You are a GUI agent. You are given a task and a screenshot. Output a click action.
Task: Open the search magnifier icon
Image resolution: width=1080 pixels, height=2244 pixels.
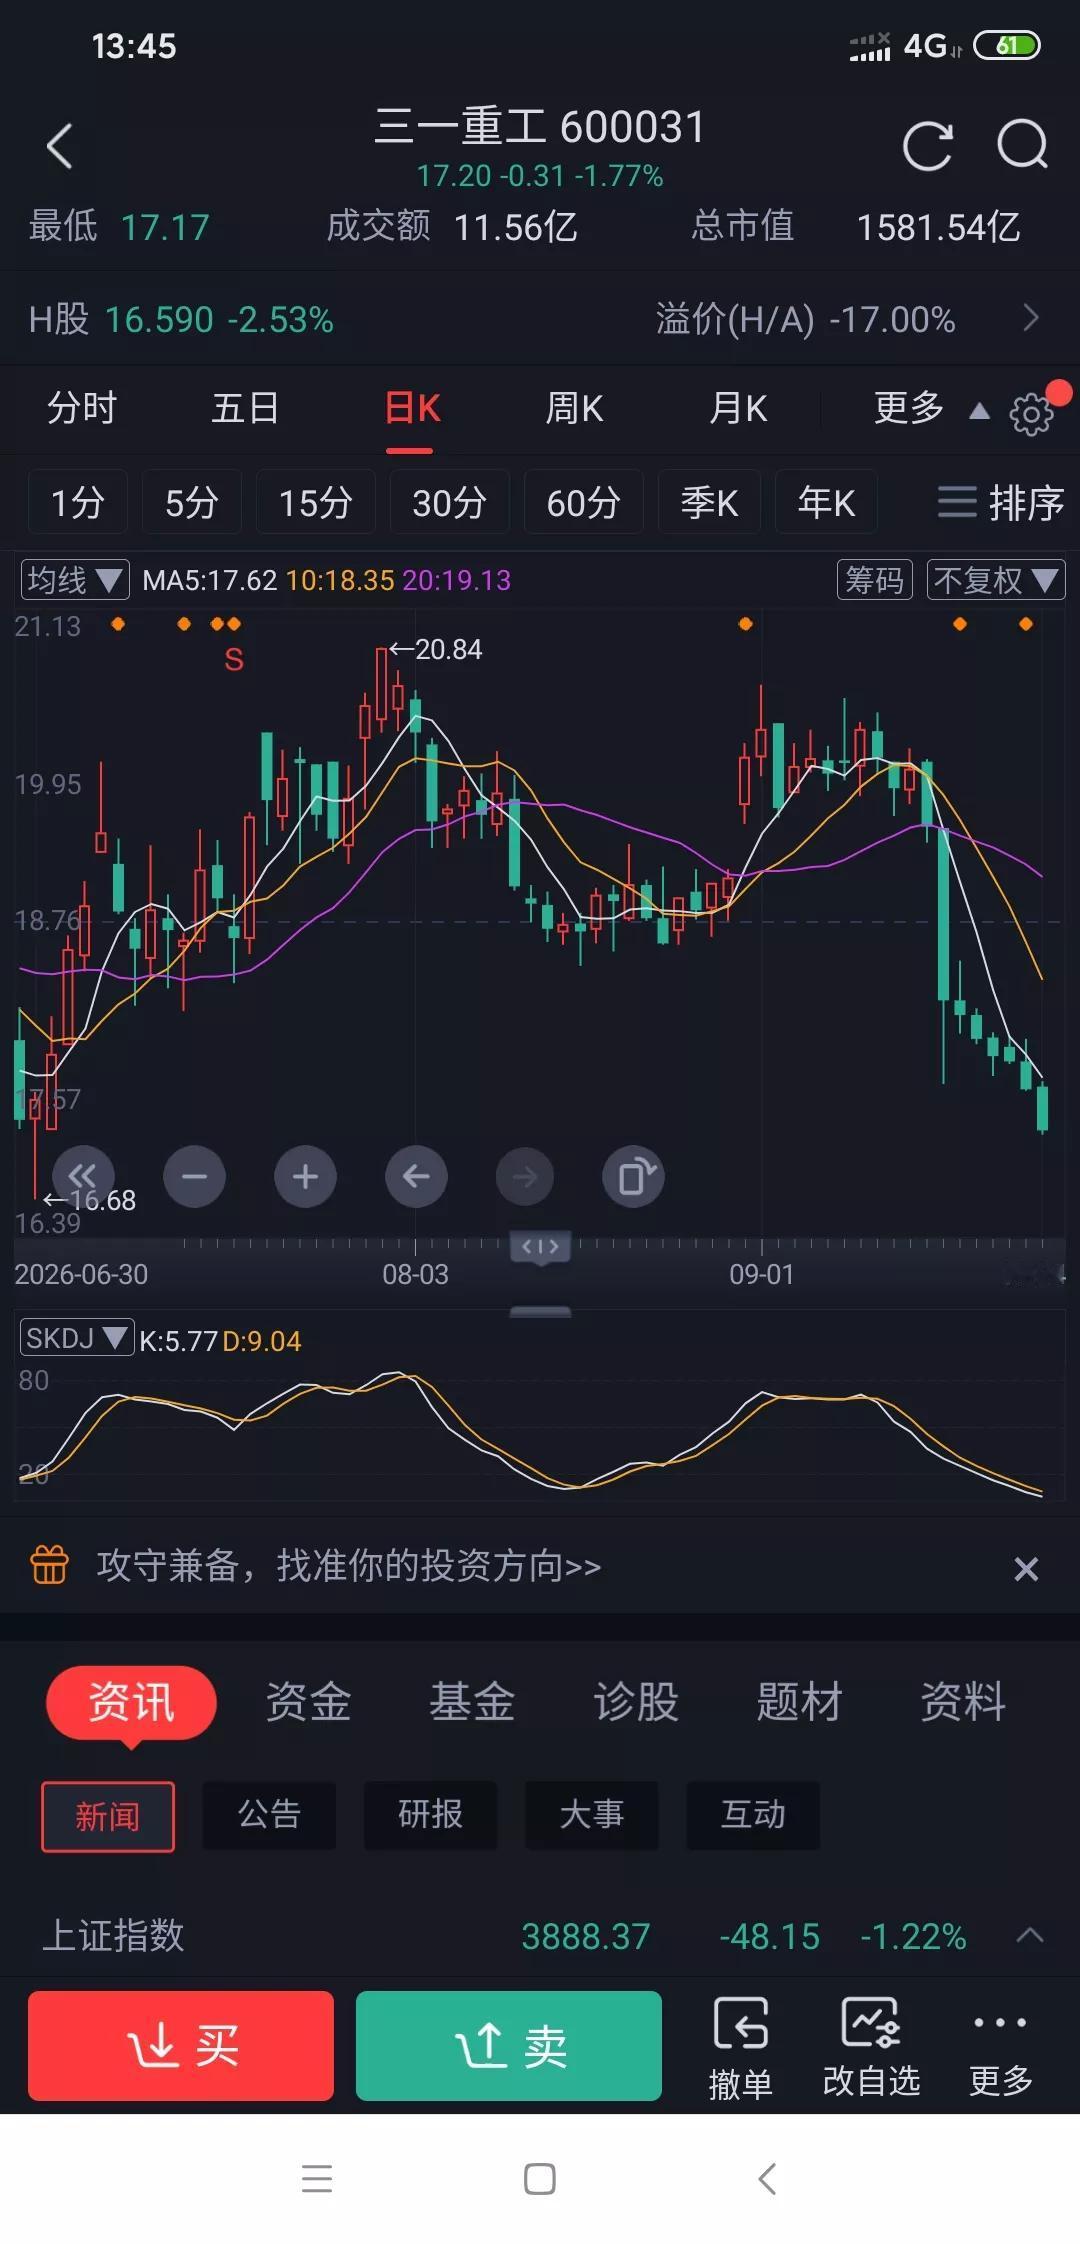(1023, 146)
